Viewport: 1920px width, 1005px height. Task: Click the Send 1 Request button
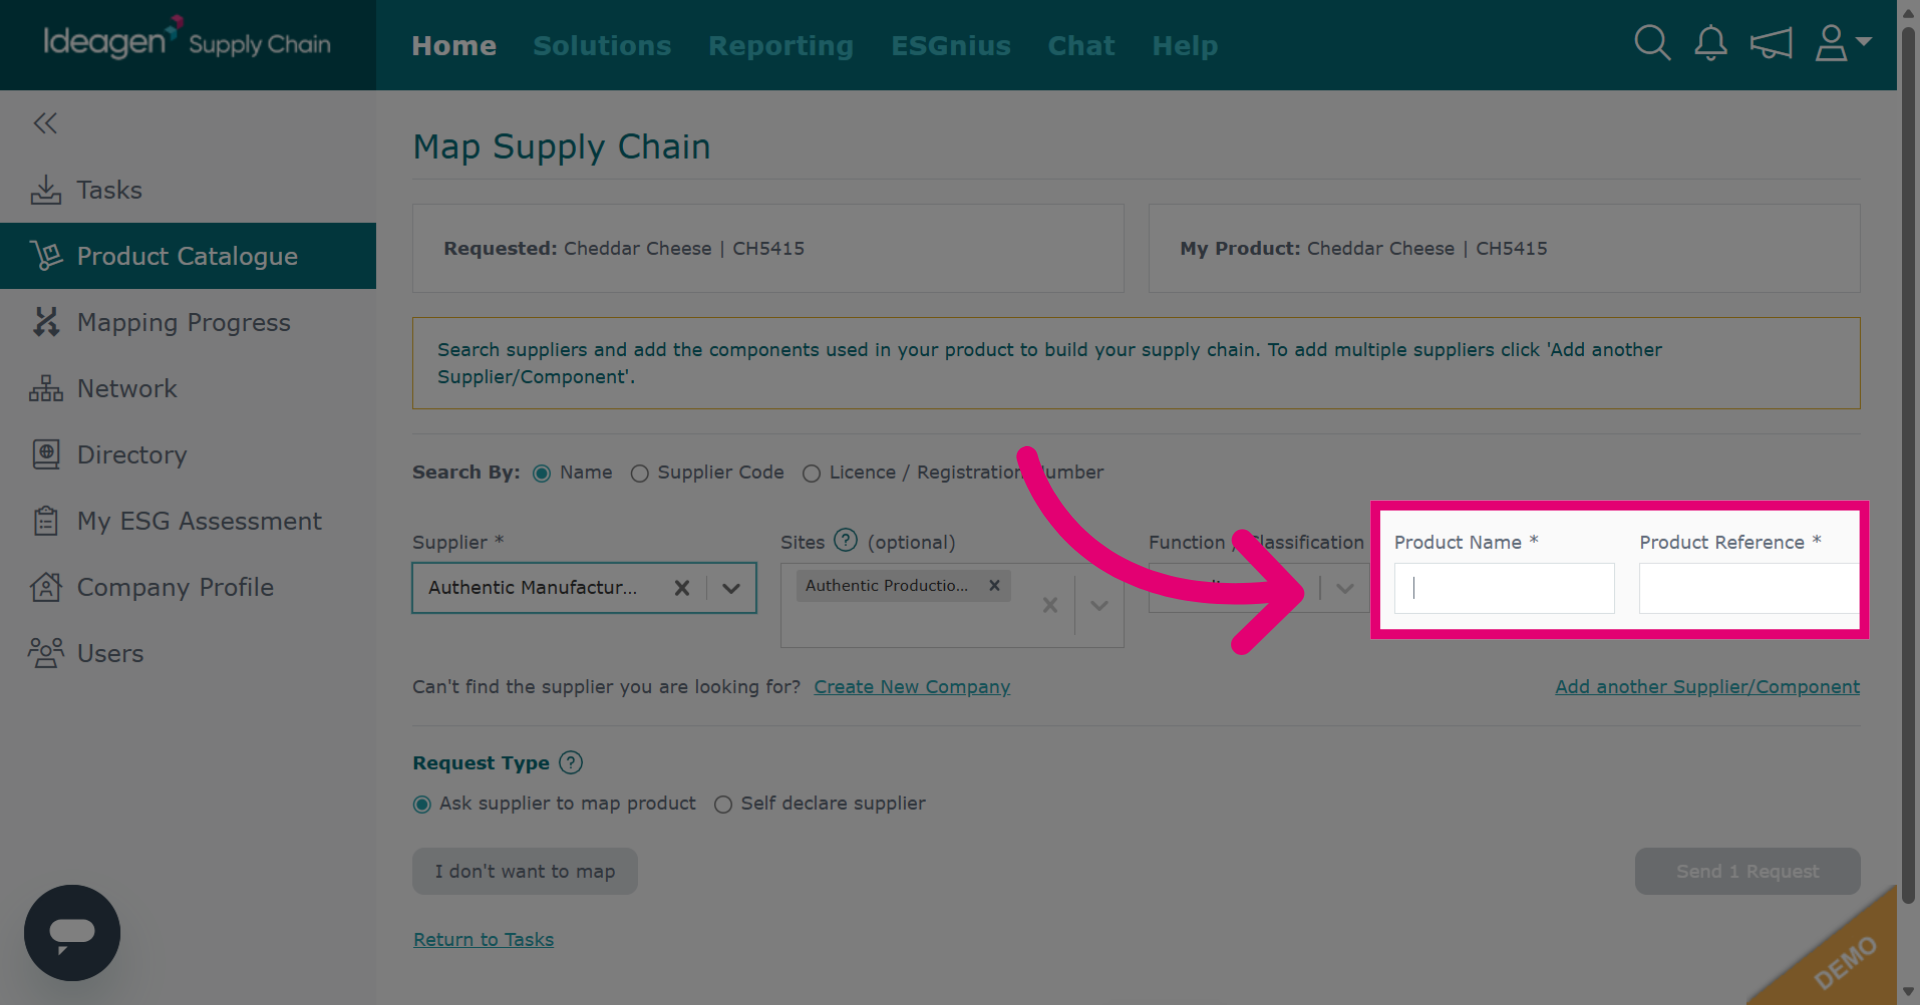[x=1747, y=871]
